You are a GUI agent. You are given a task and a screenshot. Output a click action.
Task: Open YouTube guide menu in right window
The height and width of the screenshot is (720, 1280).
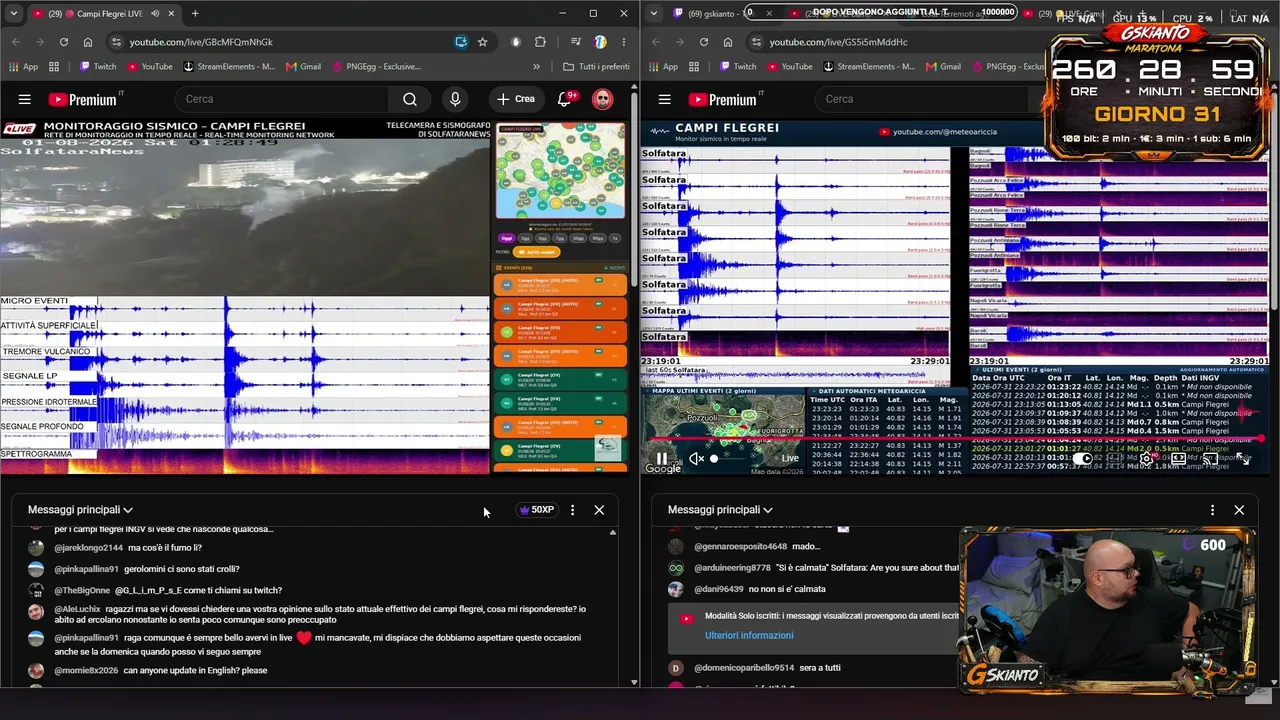click(x=664, y=99)
